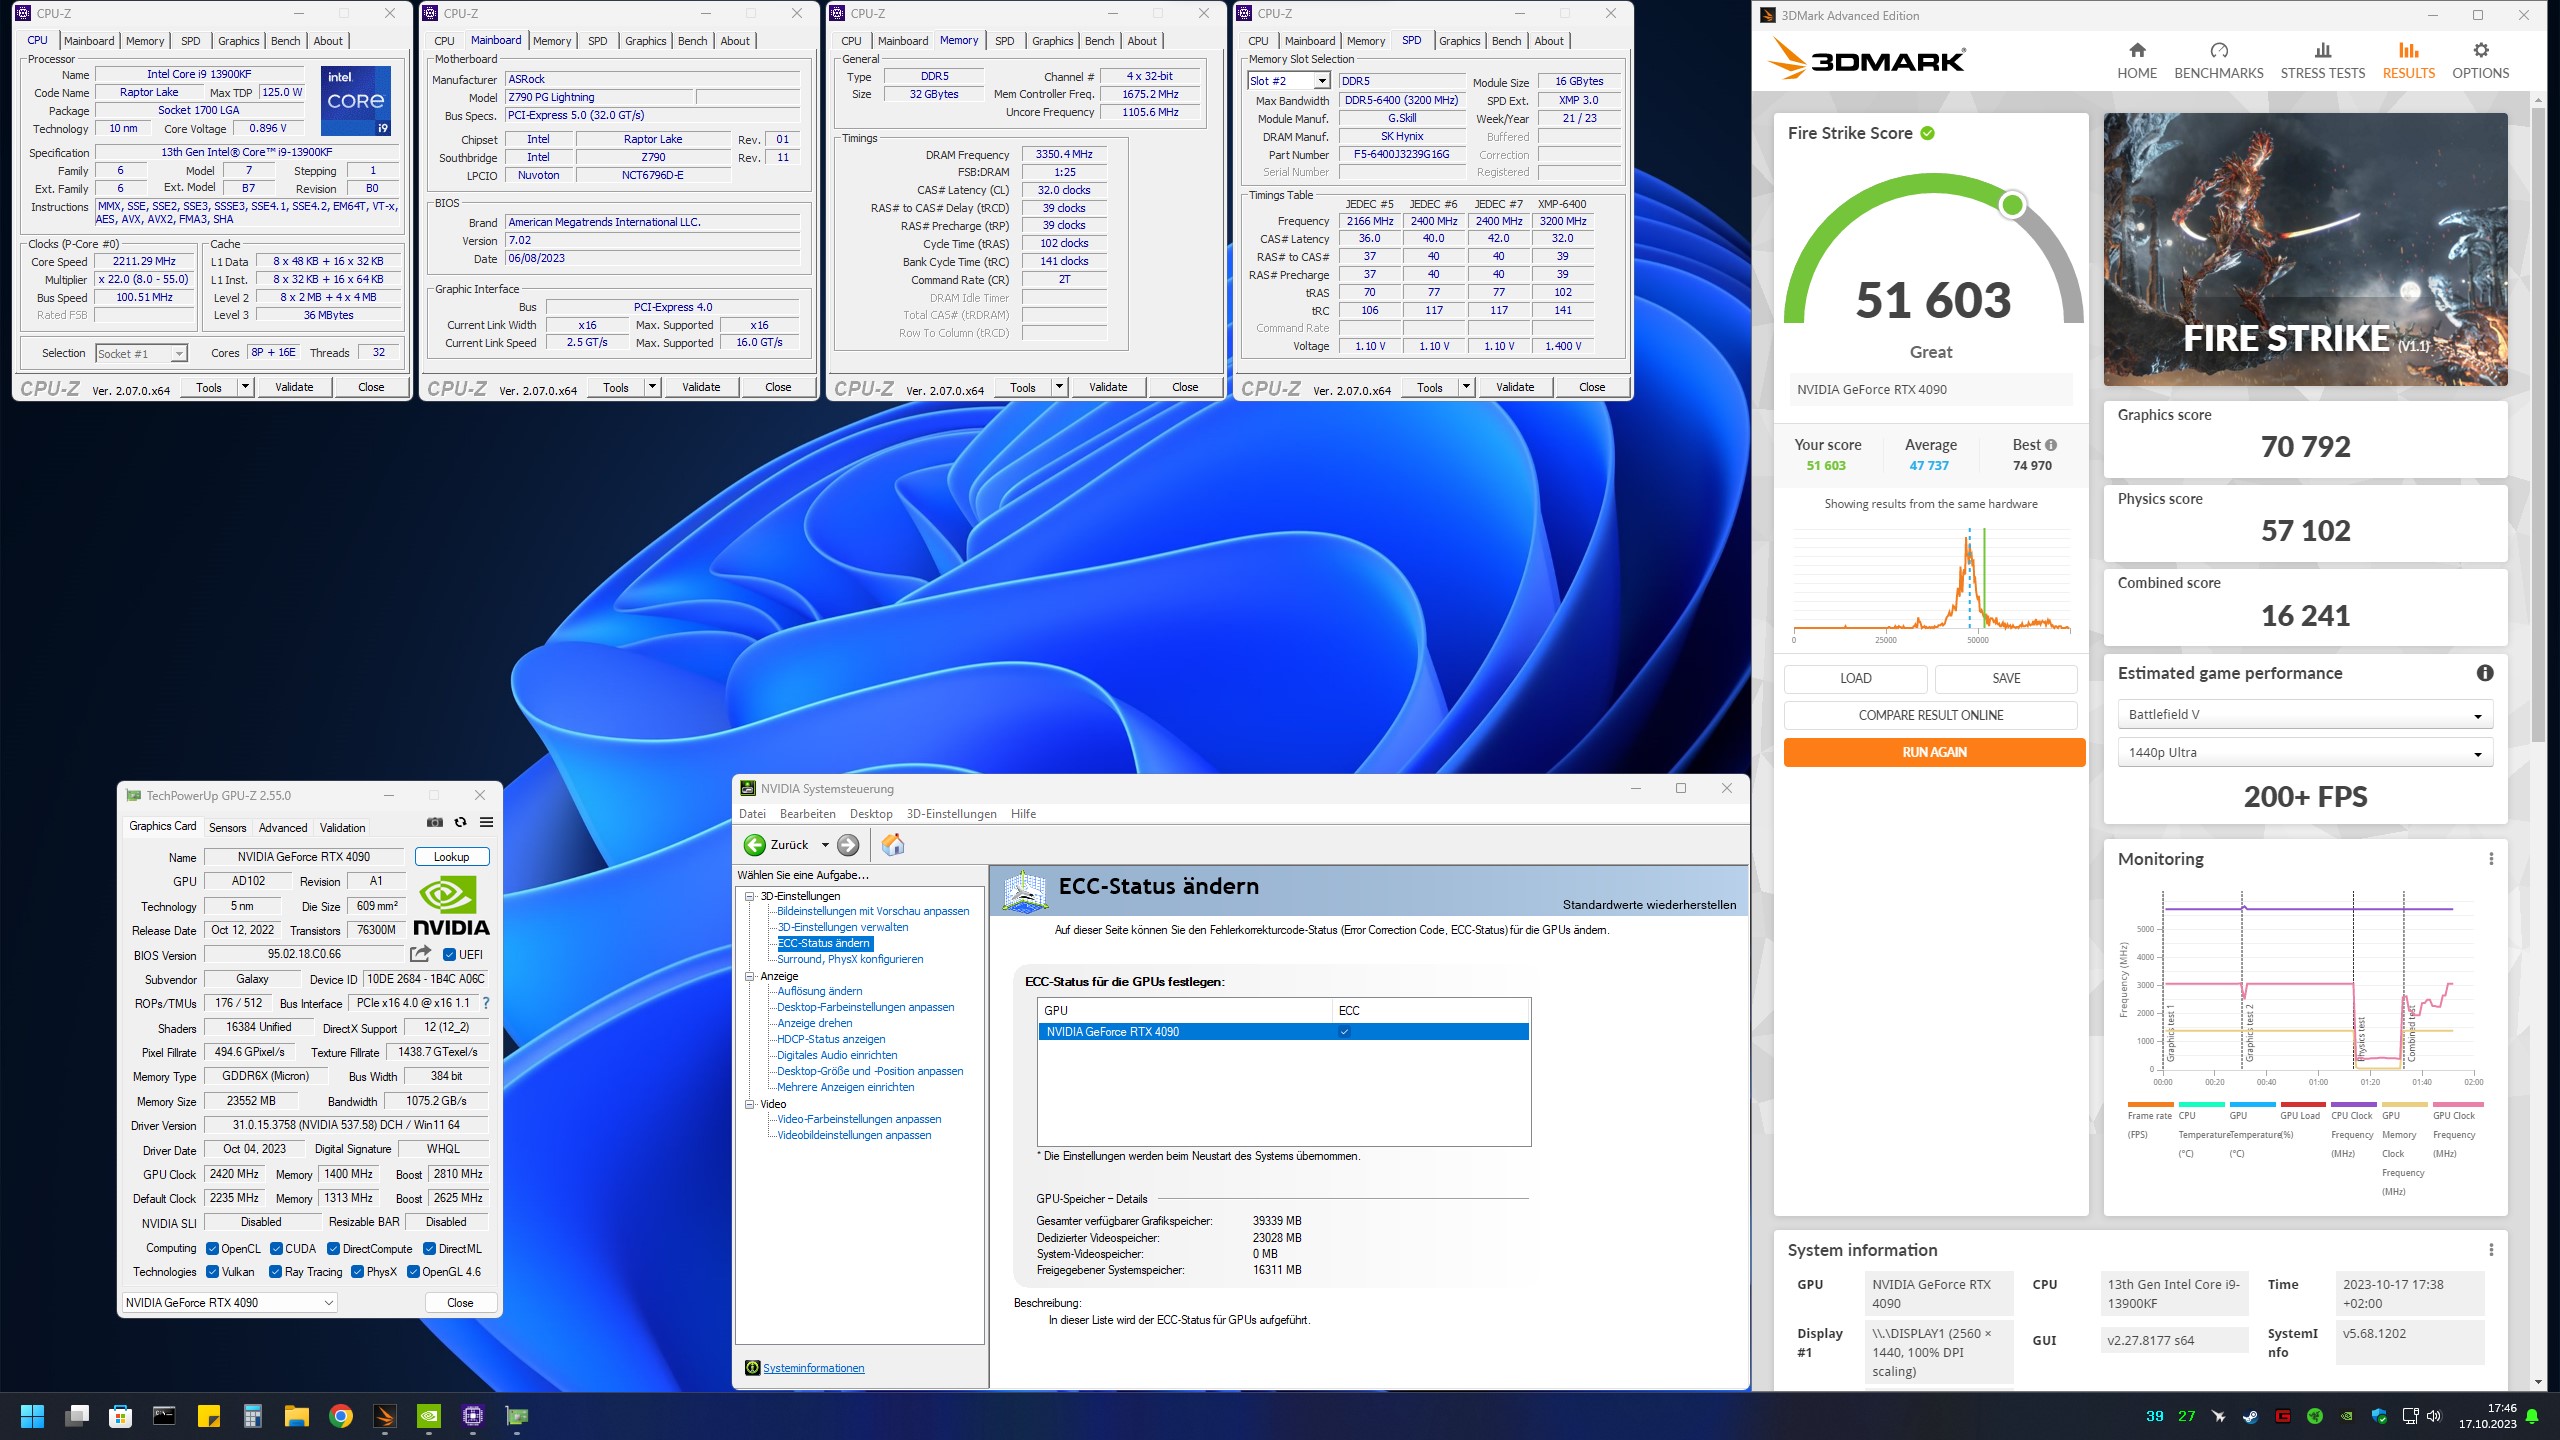Open the System information three-dot menu
Screen dimensions: 2560x1440
click(x=2491, y=1250)
